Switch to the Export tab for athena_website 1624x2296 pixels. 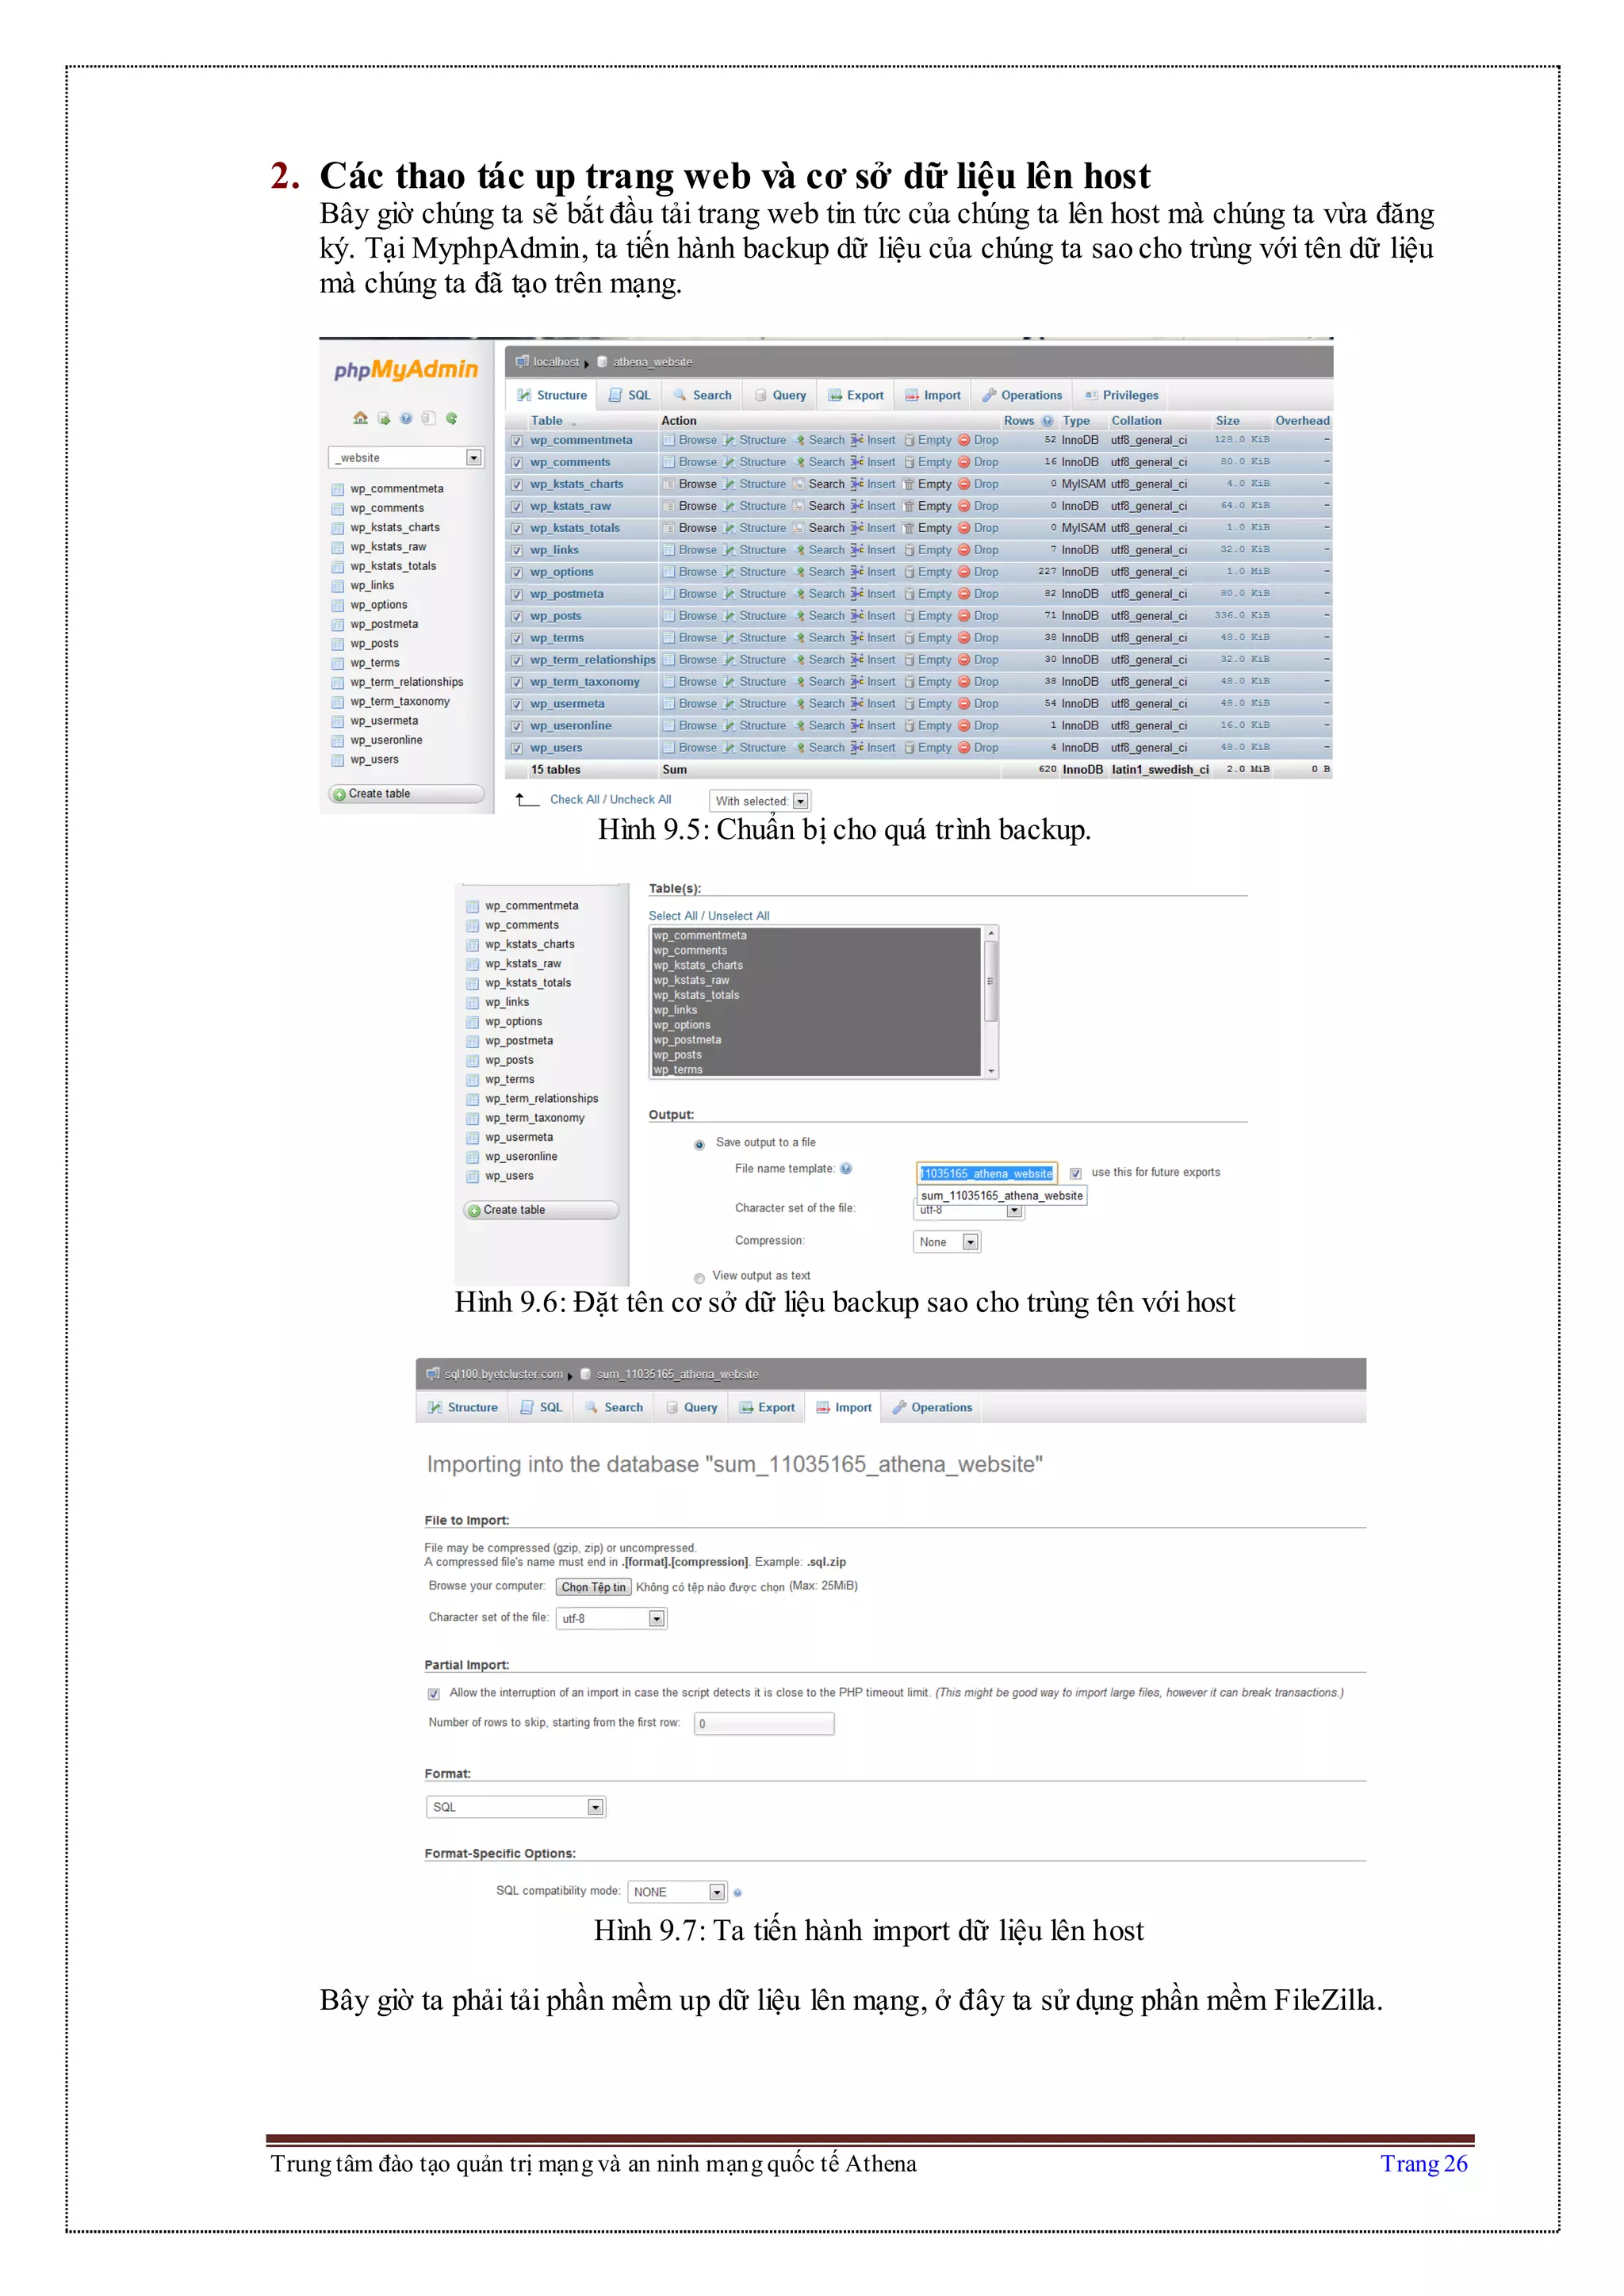coord(856,395)
